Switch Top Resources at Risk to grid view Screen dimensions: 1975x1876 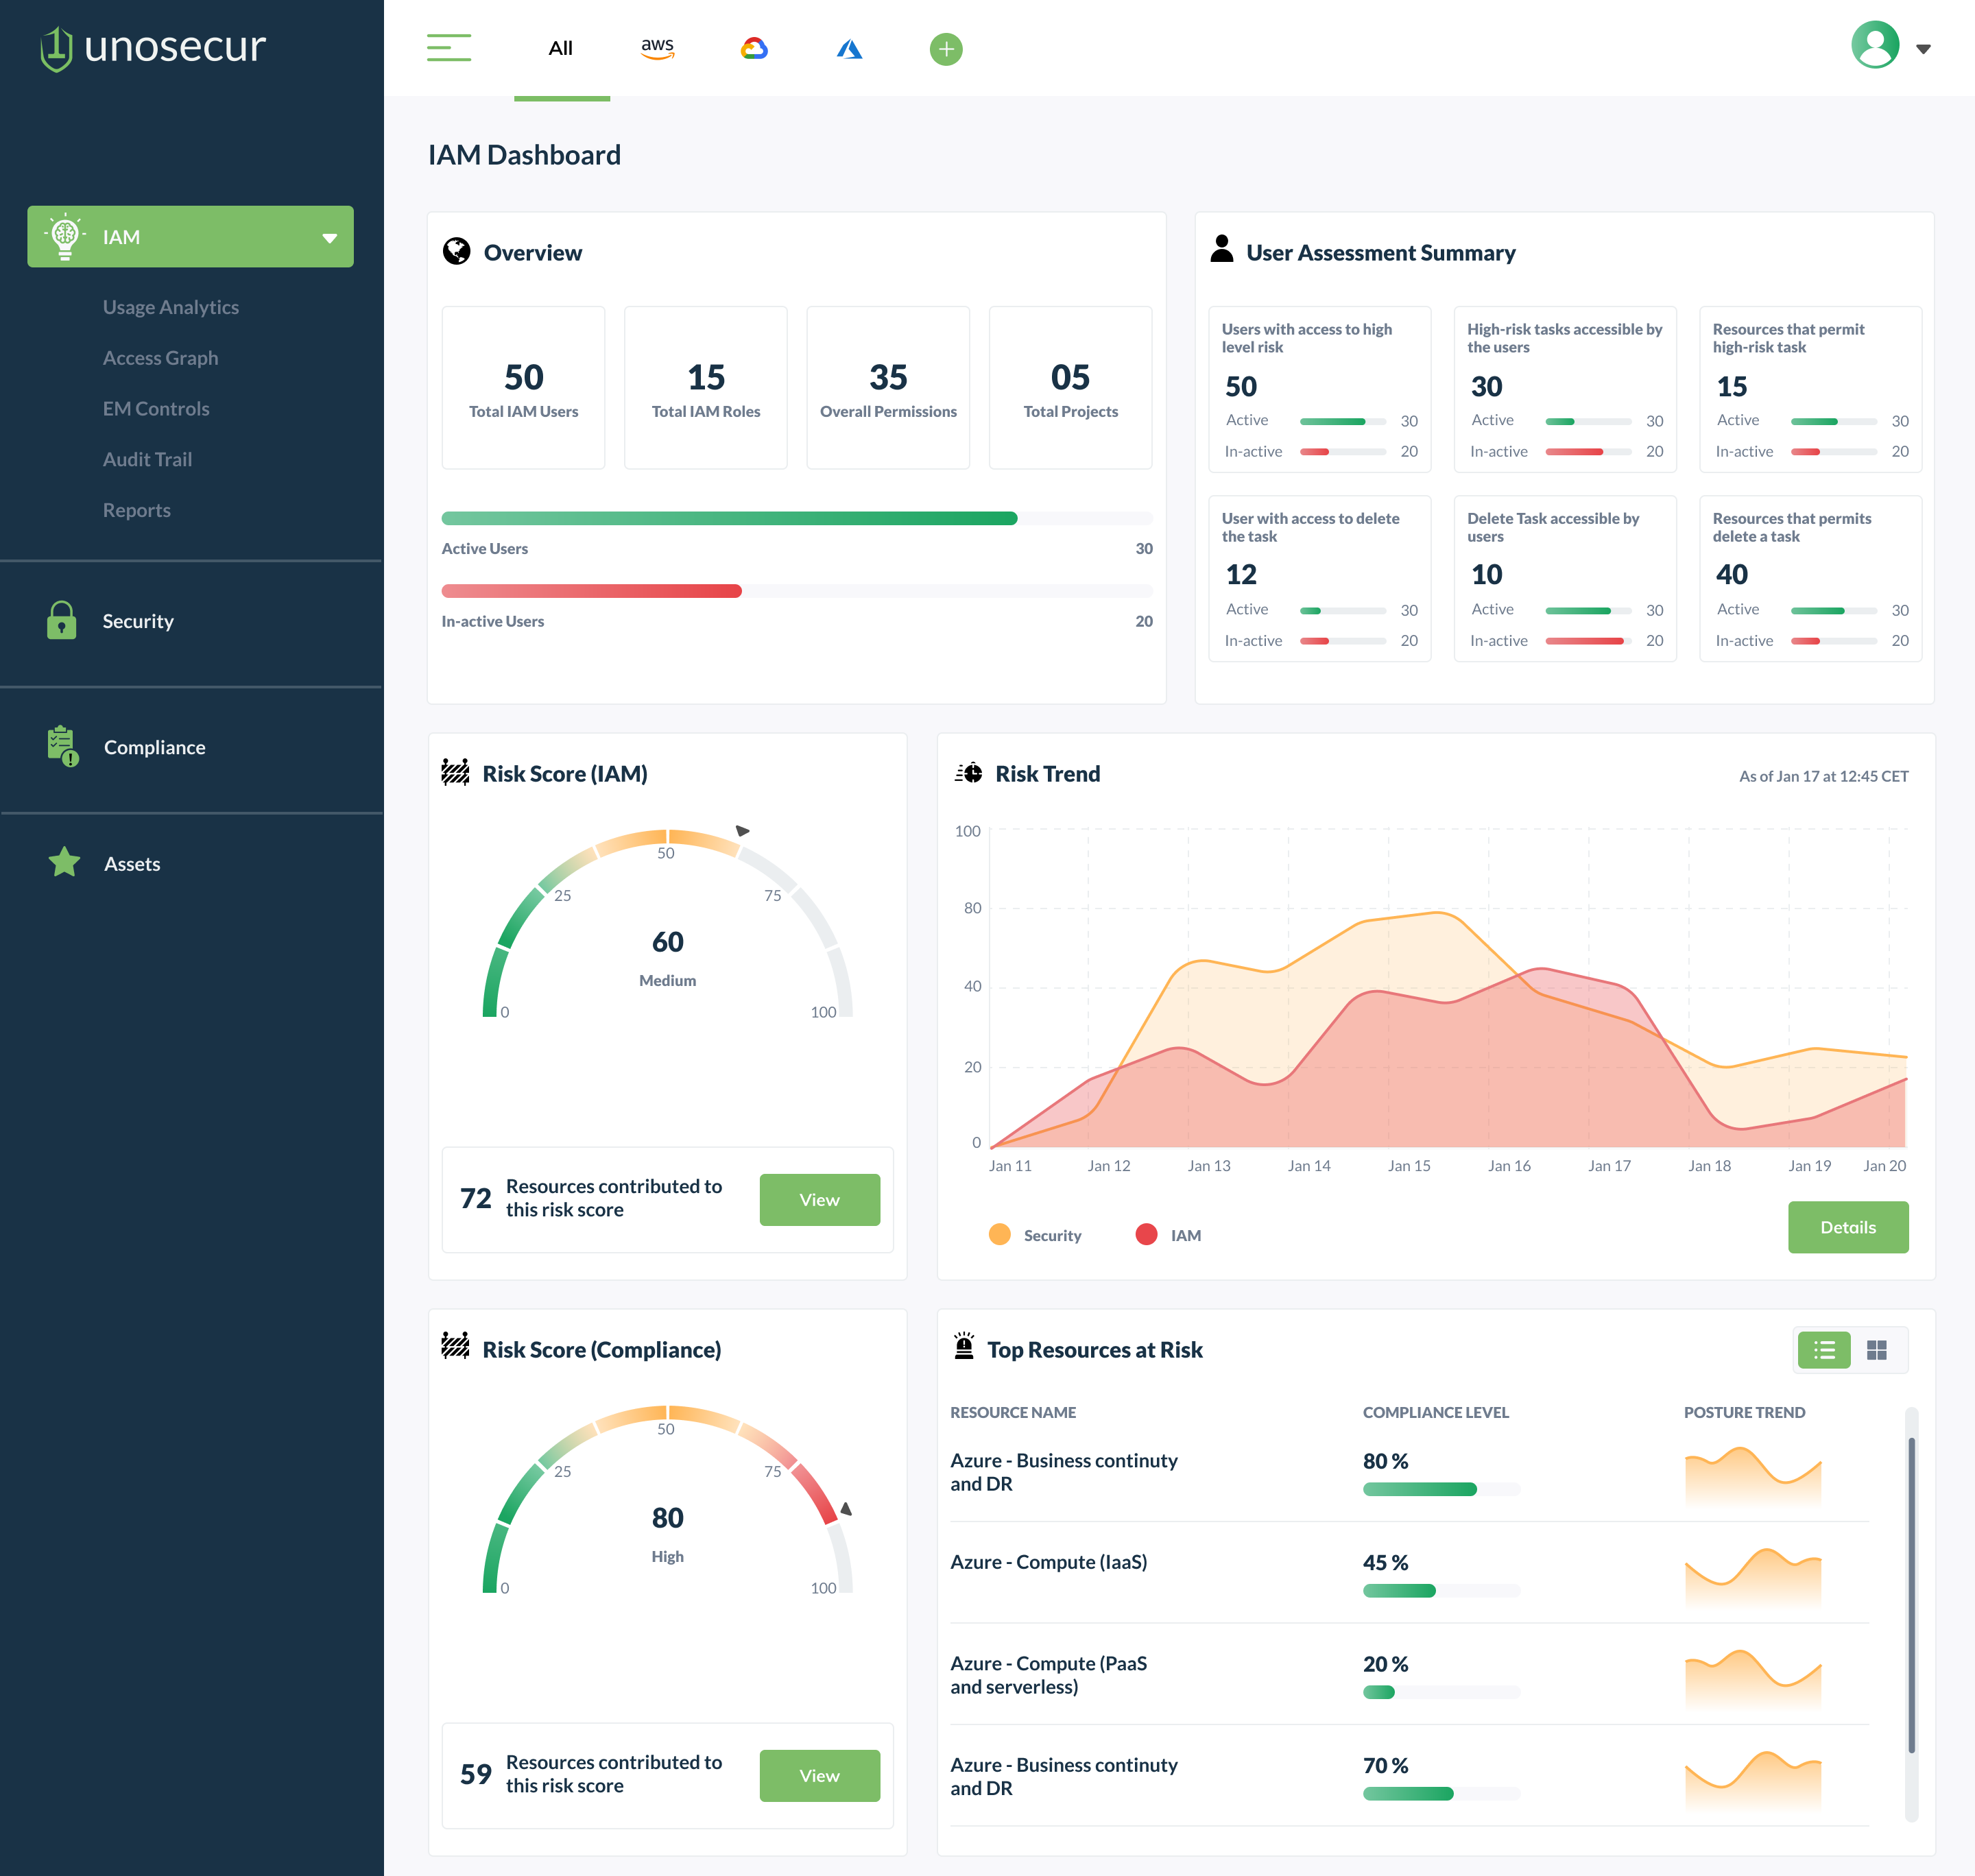(1877, 1349)
